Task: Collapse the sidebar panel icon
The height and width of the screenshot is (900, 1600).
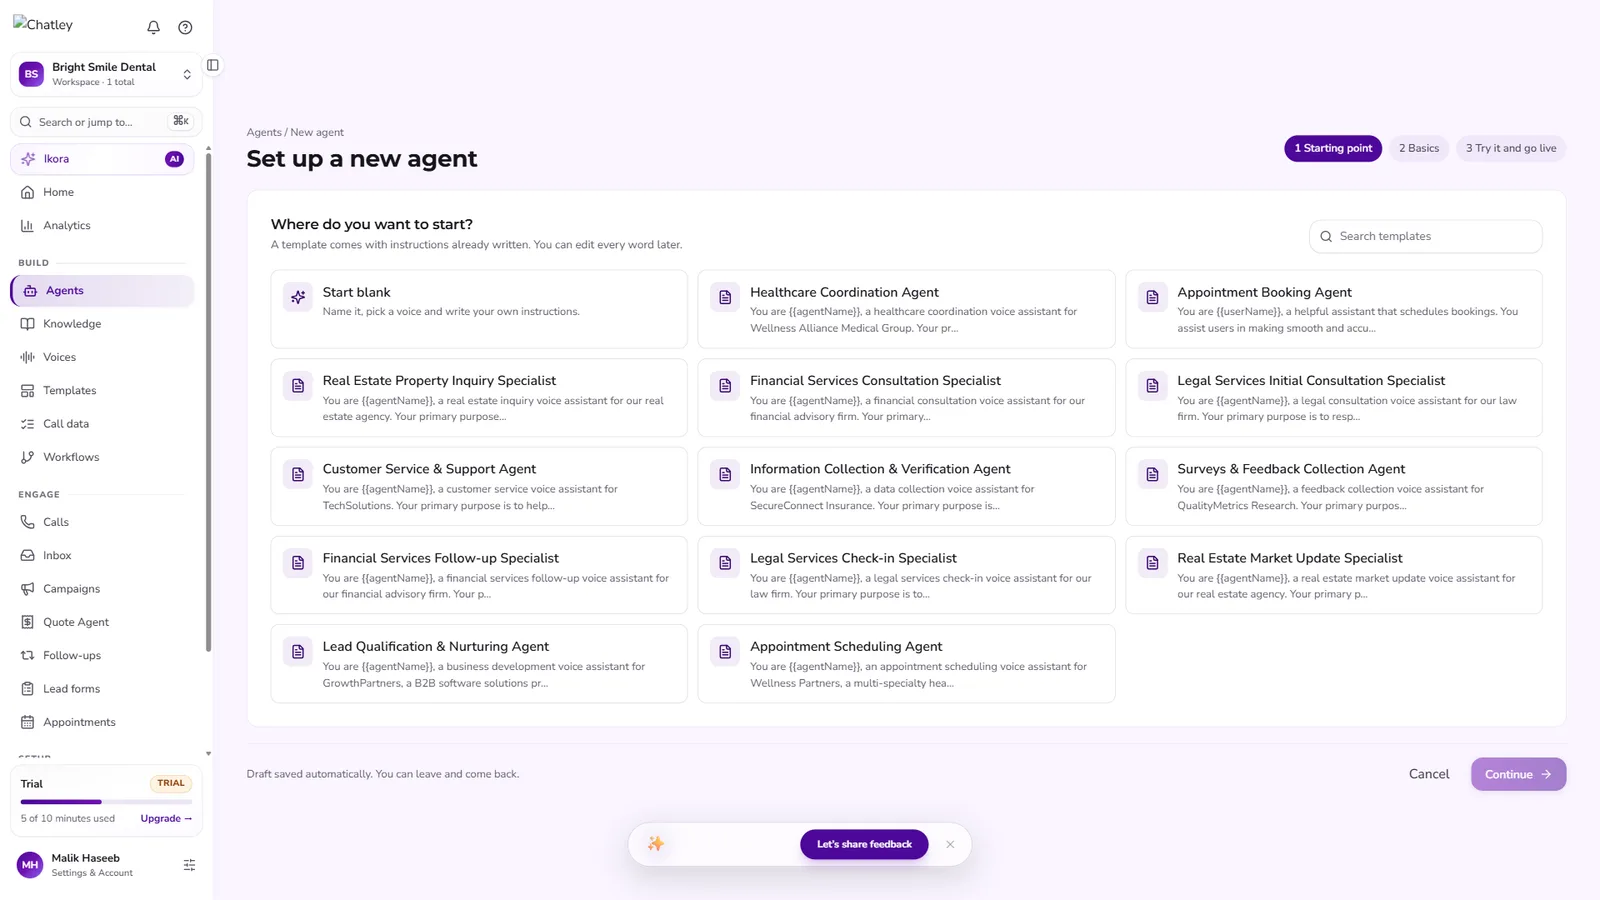Action: [x=213, y=65]
